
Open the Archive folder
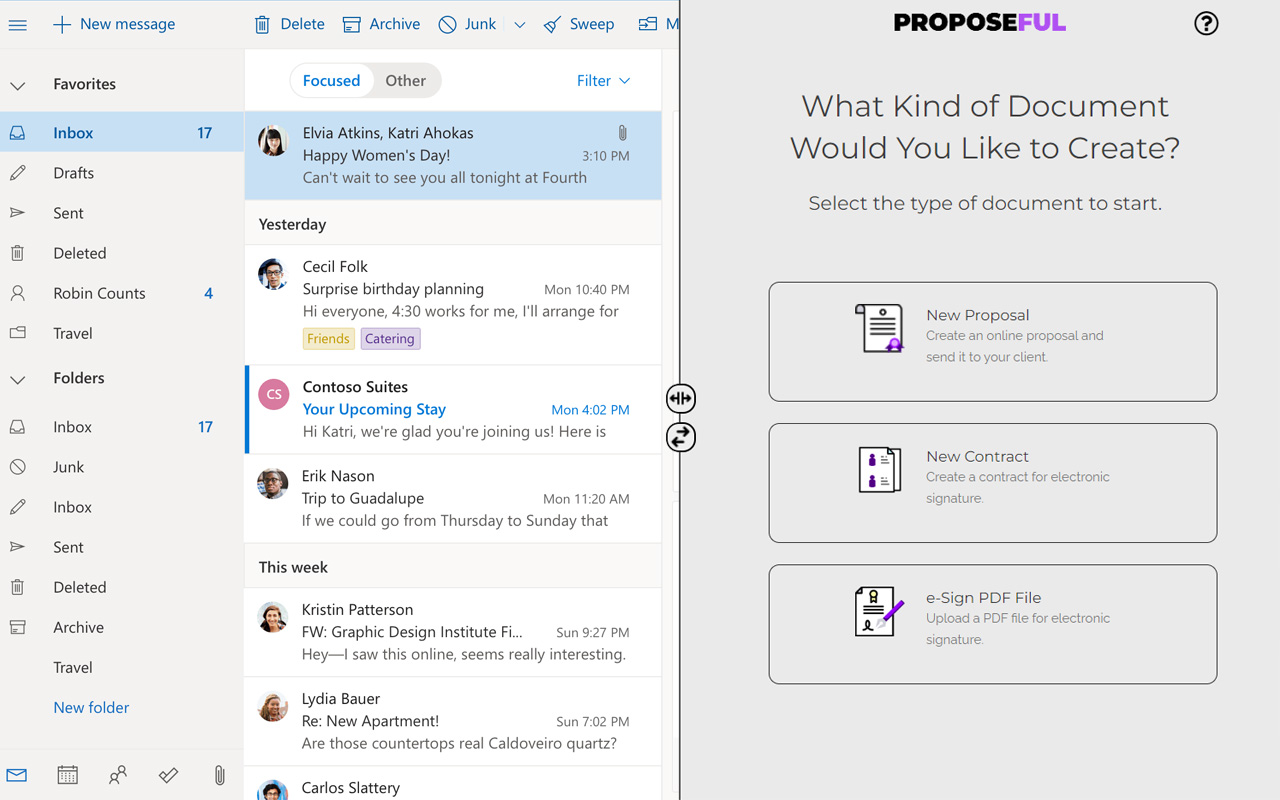coord(122,627)
